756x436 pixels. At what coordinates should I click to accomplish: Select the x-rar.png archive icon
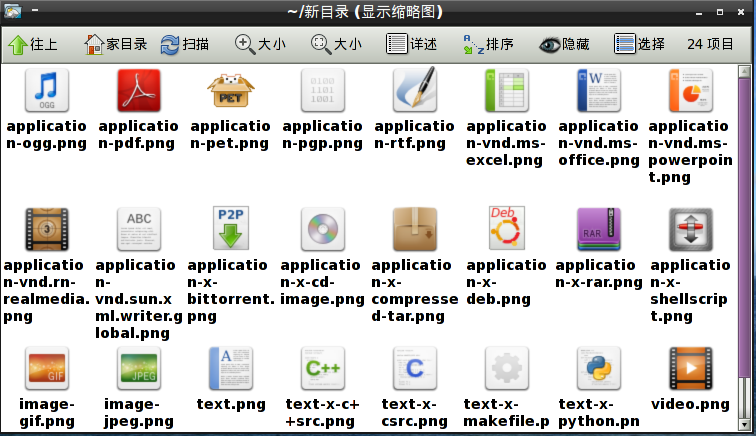click(599, 229)
